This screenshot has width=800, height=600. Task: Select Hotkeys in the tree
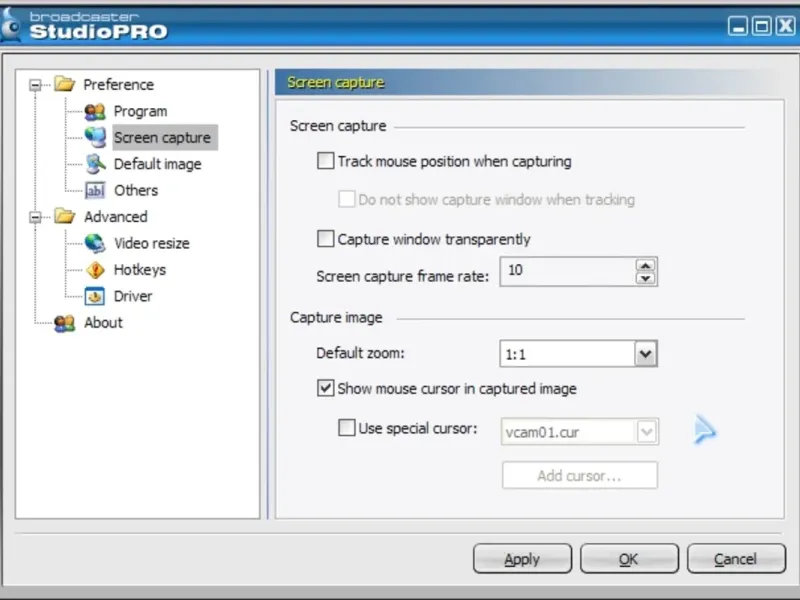(140, 269)
